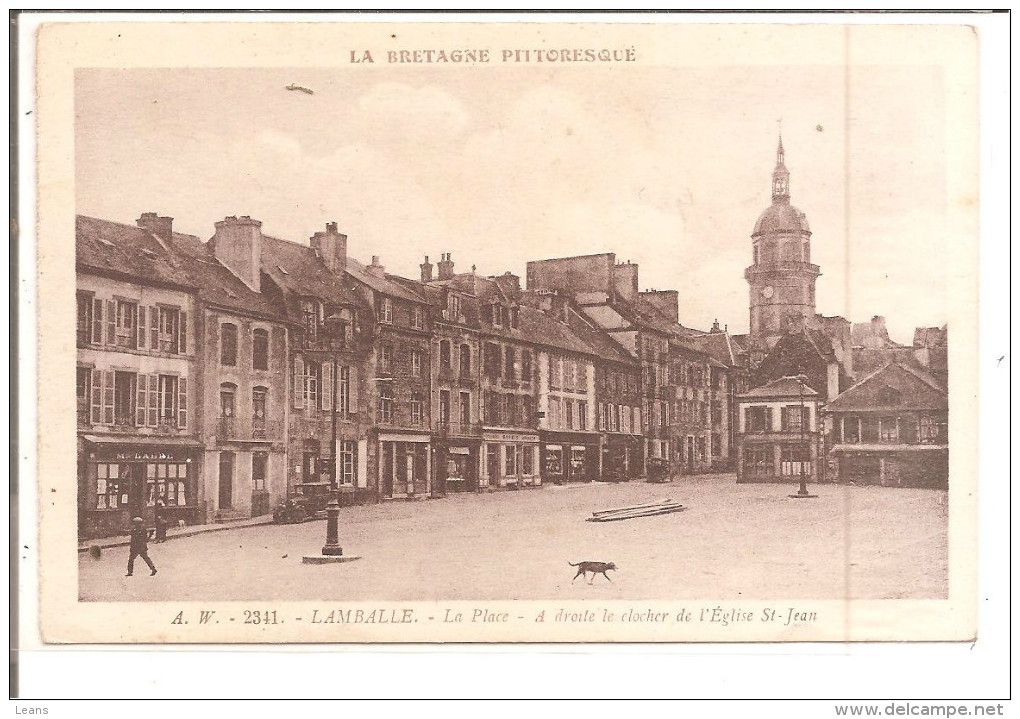Select the 'LAMBALLE' caption text
1020x719 pixels.
[363, 617]
